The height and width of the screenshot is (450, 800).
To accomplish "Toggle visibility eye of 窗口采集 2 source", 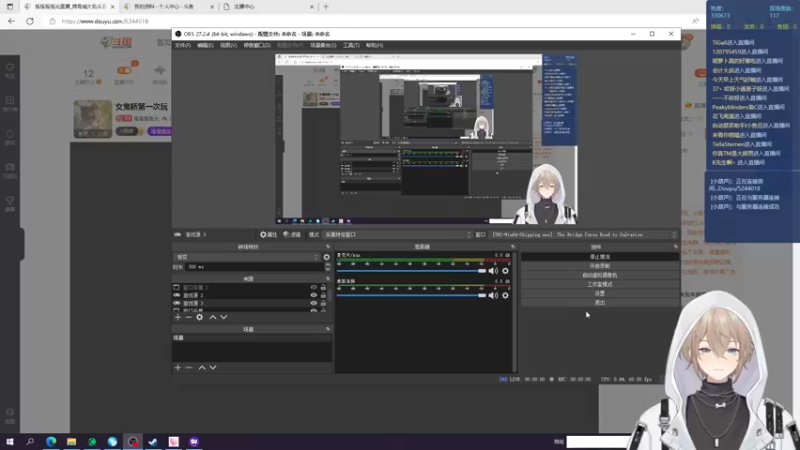I will pos(314,288).
